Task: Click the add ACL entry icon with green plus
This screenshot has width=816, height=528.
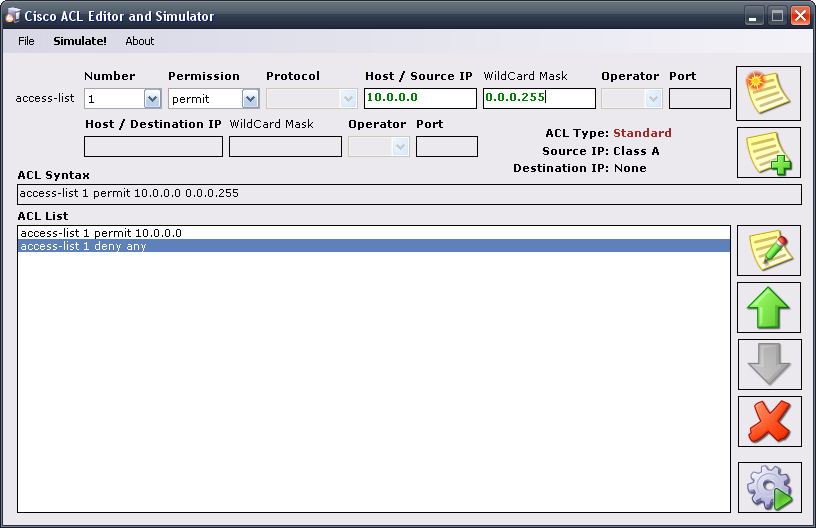Action: (x=769, y=152)
